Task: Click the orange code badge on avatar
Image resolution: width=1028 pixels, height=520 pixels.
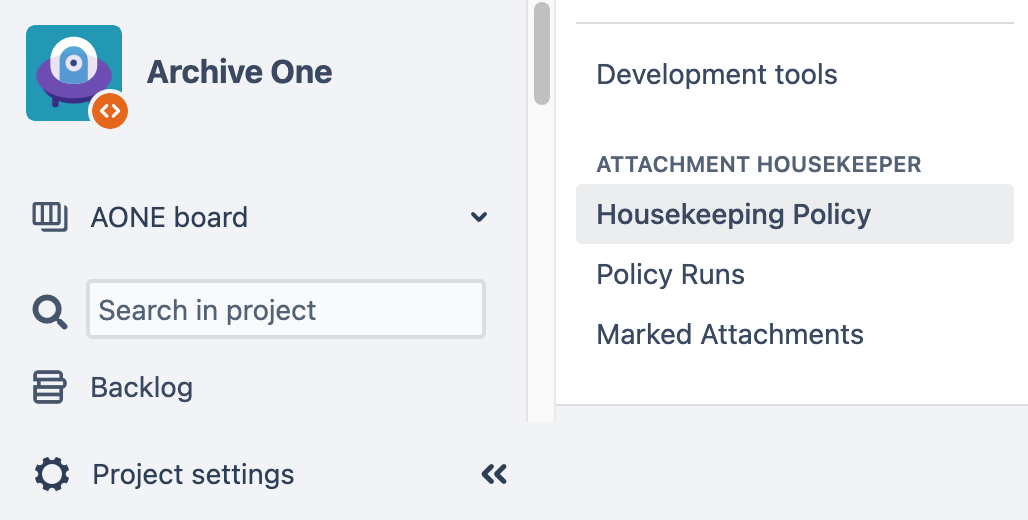Action: pyautogui.click(x=110, y=111)
